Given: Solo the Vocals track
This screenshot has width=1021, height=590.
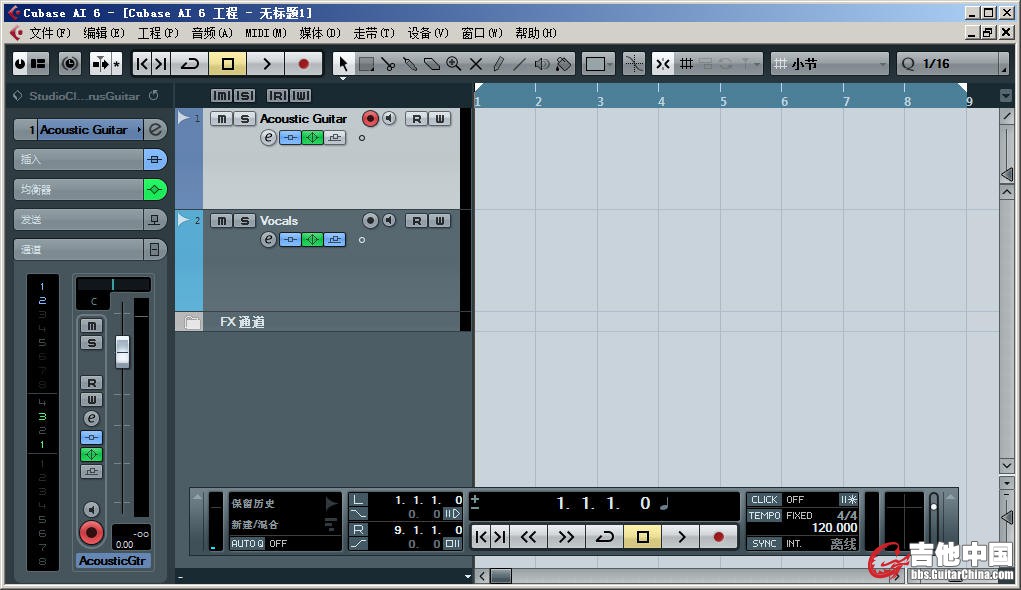Looking at the screenshot, I should 243,221.
